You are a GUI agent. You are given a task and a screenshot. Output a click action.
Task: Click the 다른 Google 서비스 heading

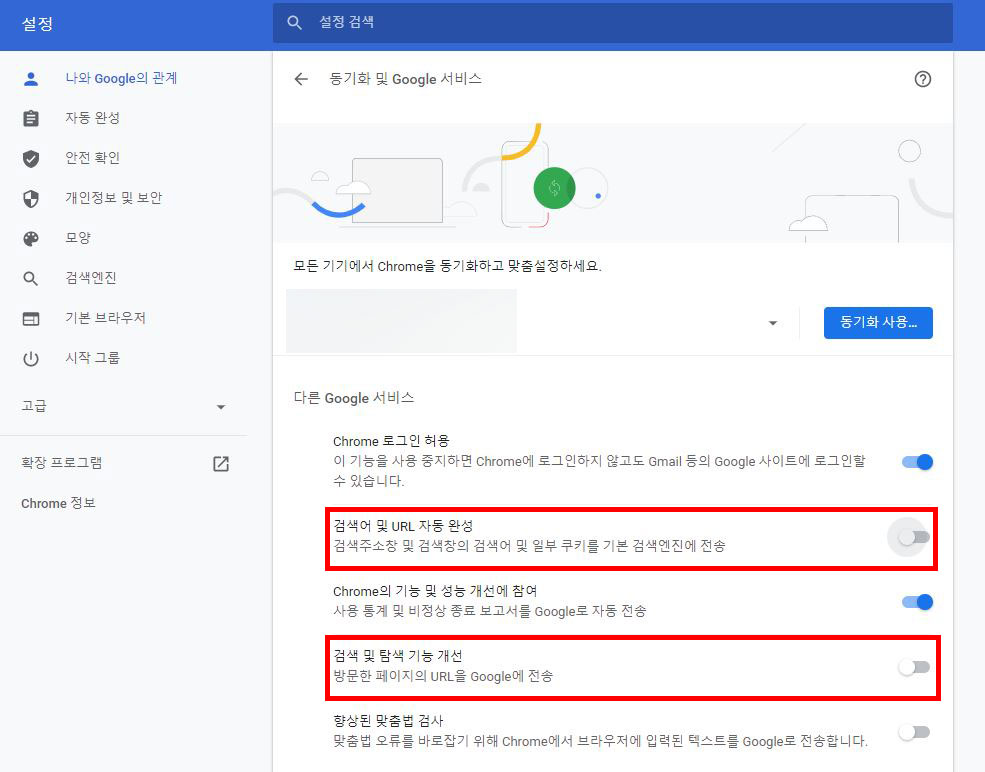[354, 398]
